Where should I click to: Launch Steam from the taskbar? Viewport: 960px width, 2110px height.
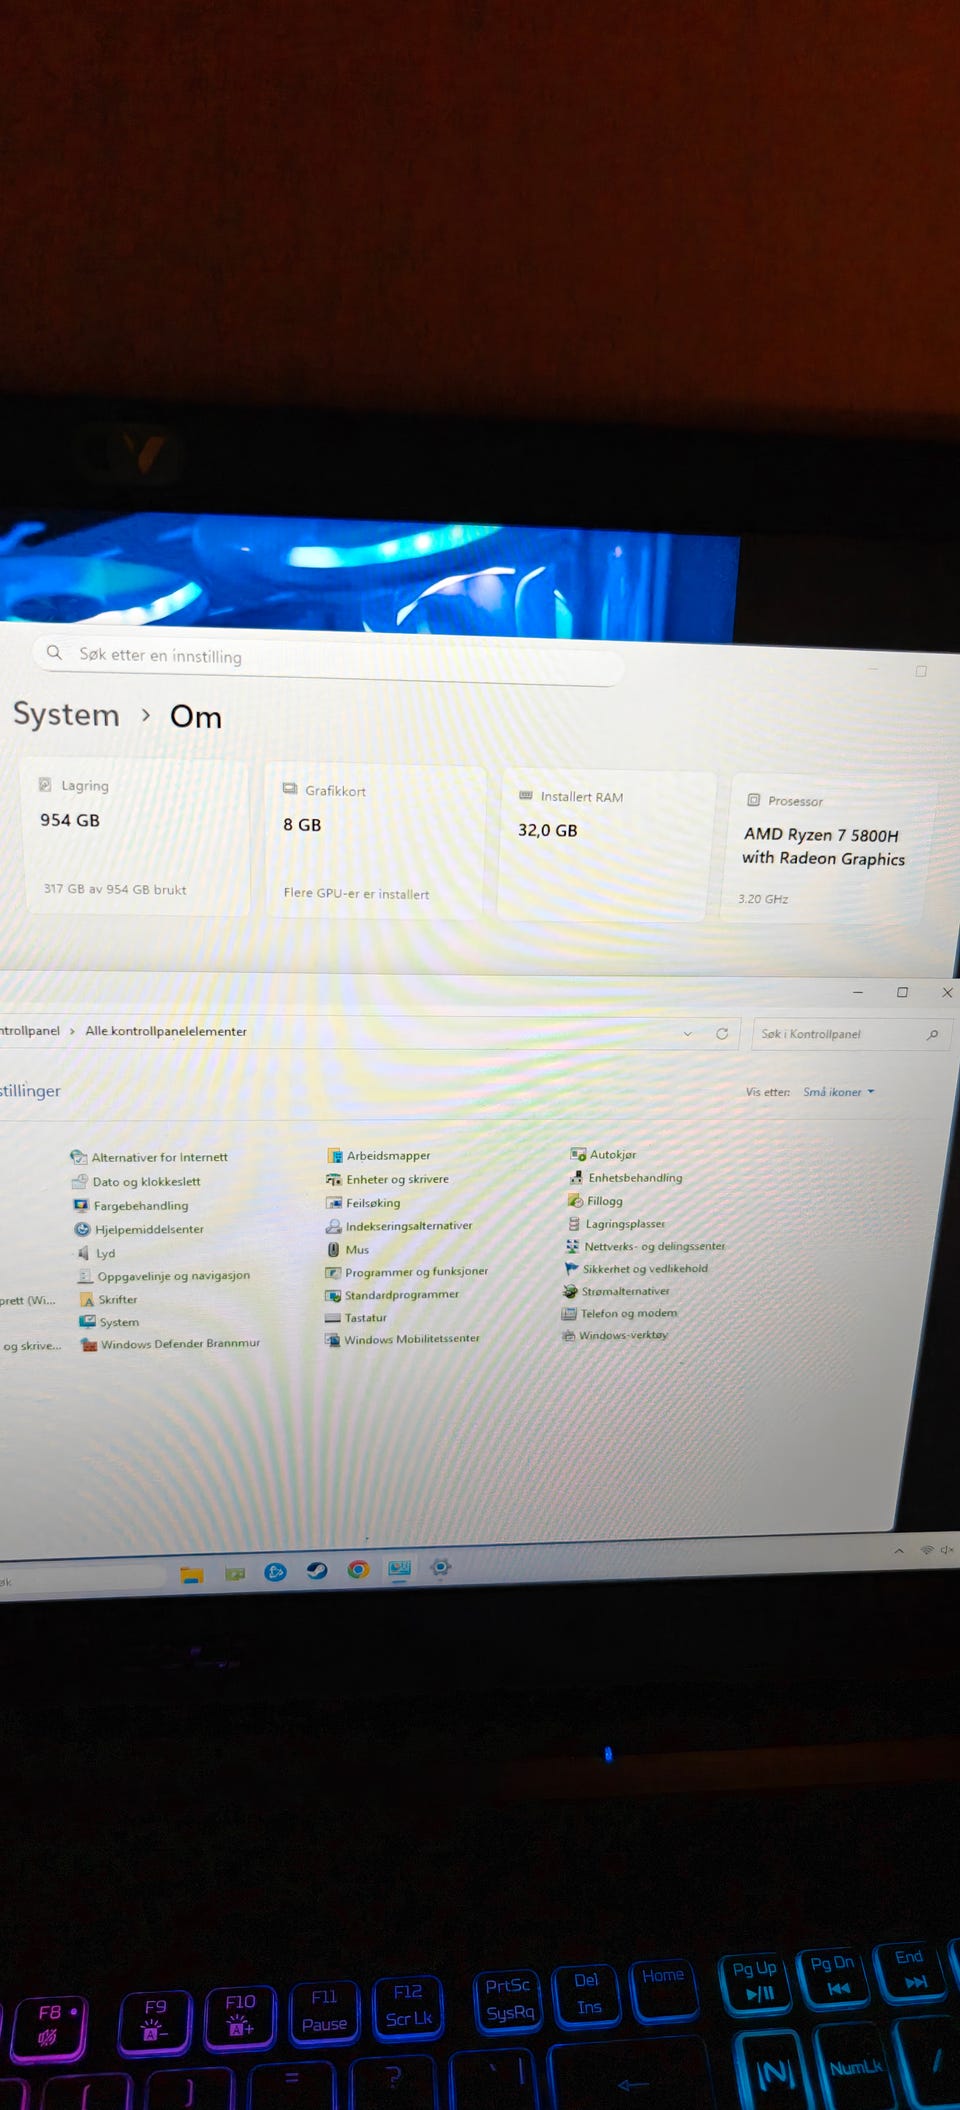point(317,1570)
